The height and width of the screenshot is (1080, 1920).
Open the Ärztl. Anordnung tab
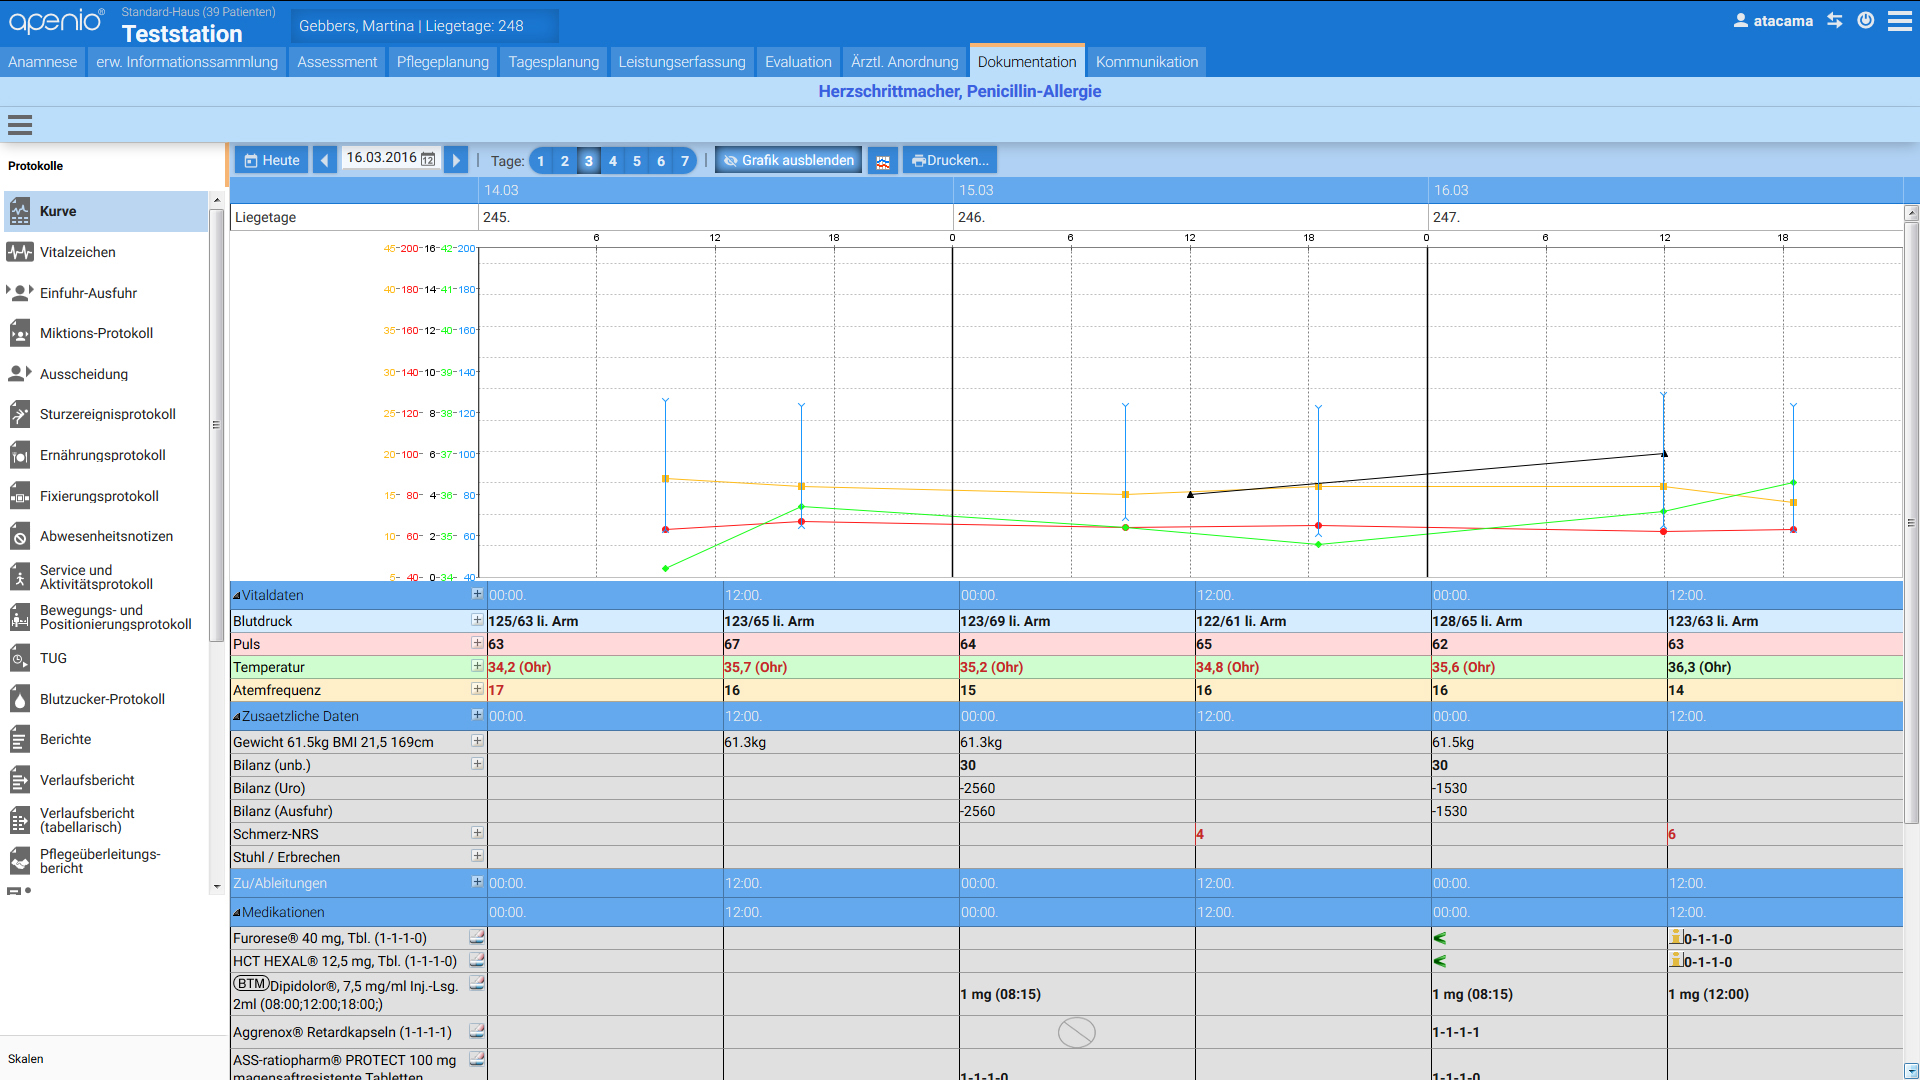(x=904, y=62)
